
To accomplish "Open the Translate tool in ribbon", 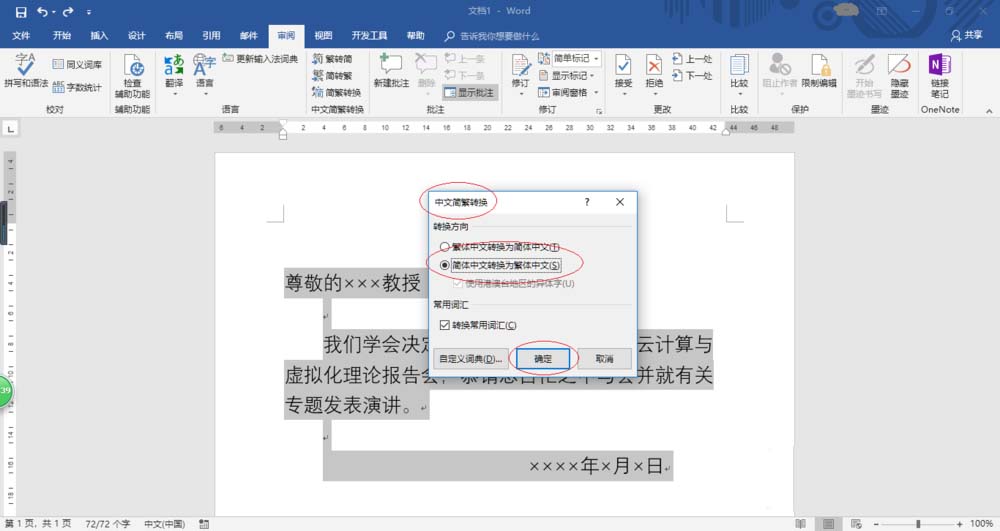I will pyautogui.click(x=174, y=72).
